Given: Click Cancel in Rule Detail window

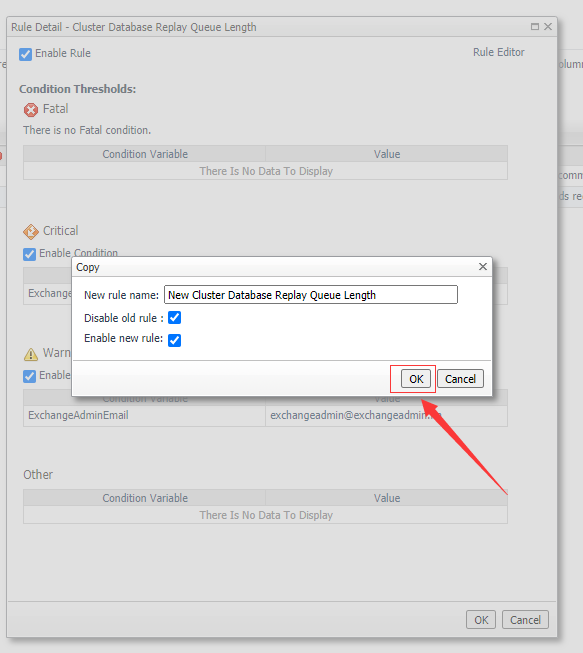Looking at the screenshot, I should (x=525, y=620).
